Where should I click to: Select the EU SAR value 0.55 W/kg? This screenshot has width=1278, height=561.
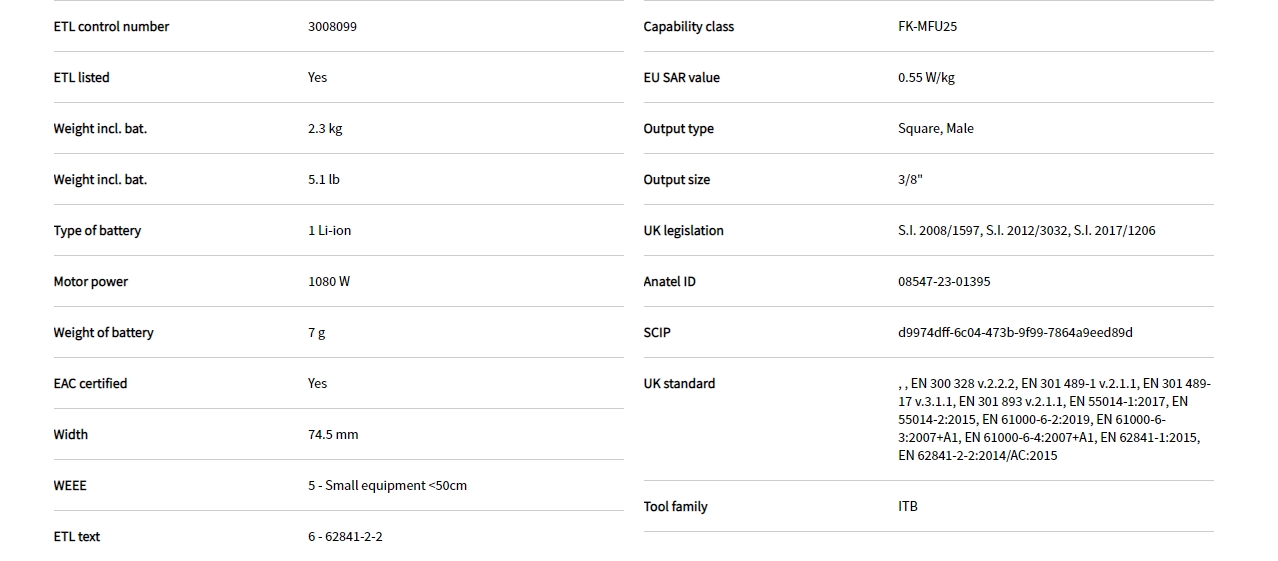(926, 78)
